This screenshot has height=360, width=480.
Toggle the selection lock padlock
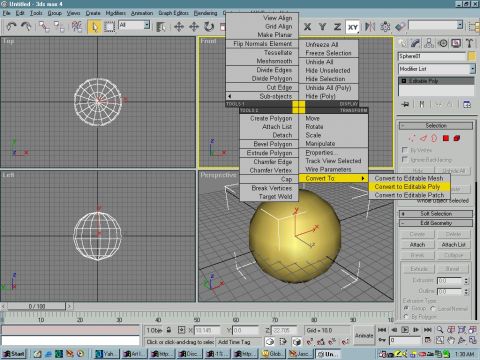coord(169,330)
